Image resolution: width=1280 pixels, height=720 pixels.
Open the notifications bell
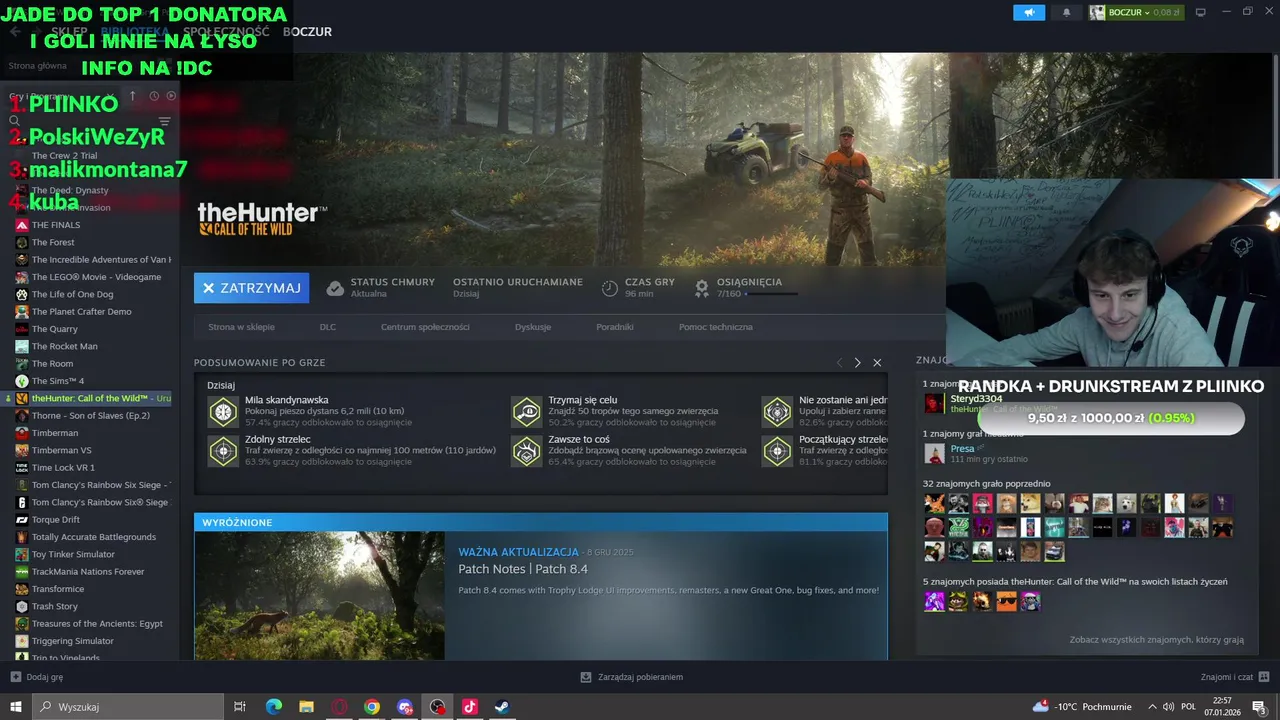(x=1066, y=12)
